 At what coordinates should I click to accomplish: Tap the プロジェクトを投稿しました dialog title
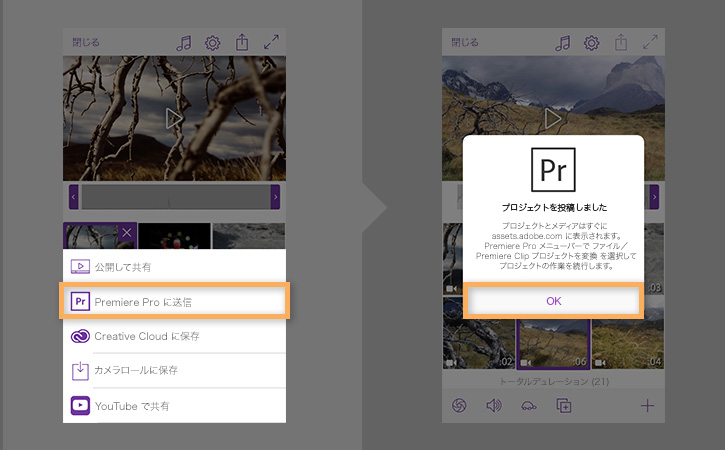coord(554,208)
